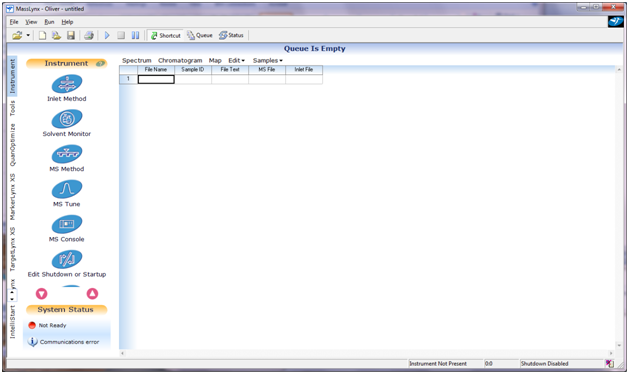Open the MS Tune window
The width and height of the screenshot is (629, 374).
[x=67, y=189]
